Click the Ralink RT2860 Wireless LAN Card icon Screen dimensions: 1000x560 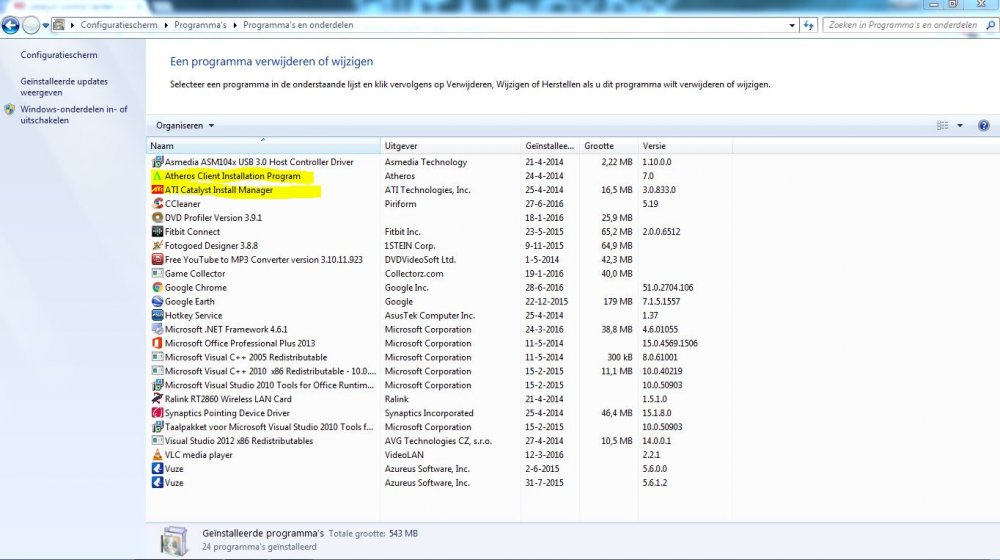[x=157, y=399]
